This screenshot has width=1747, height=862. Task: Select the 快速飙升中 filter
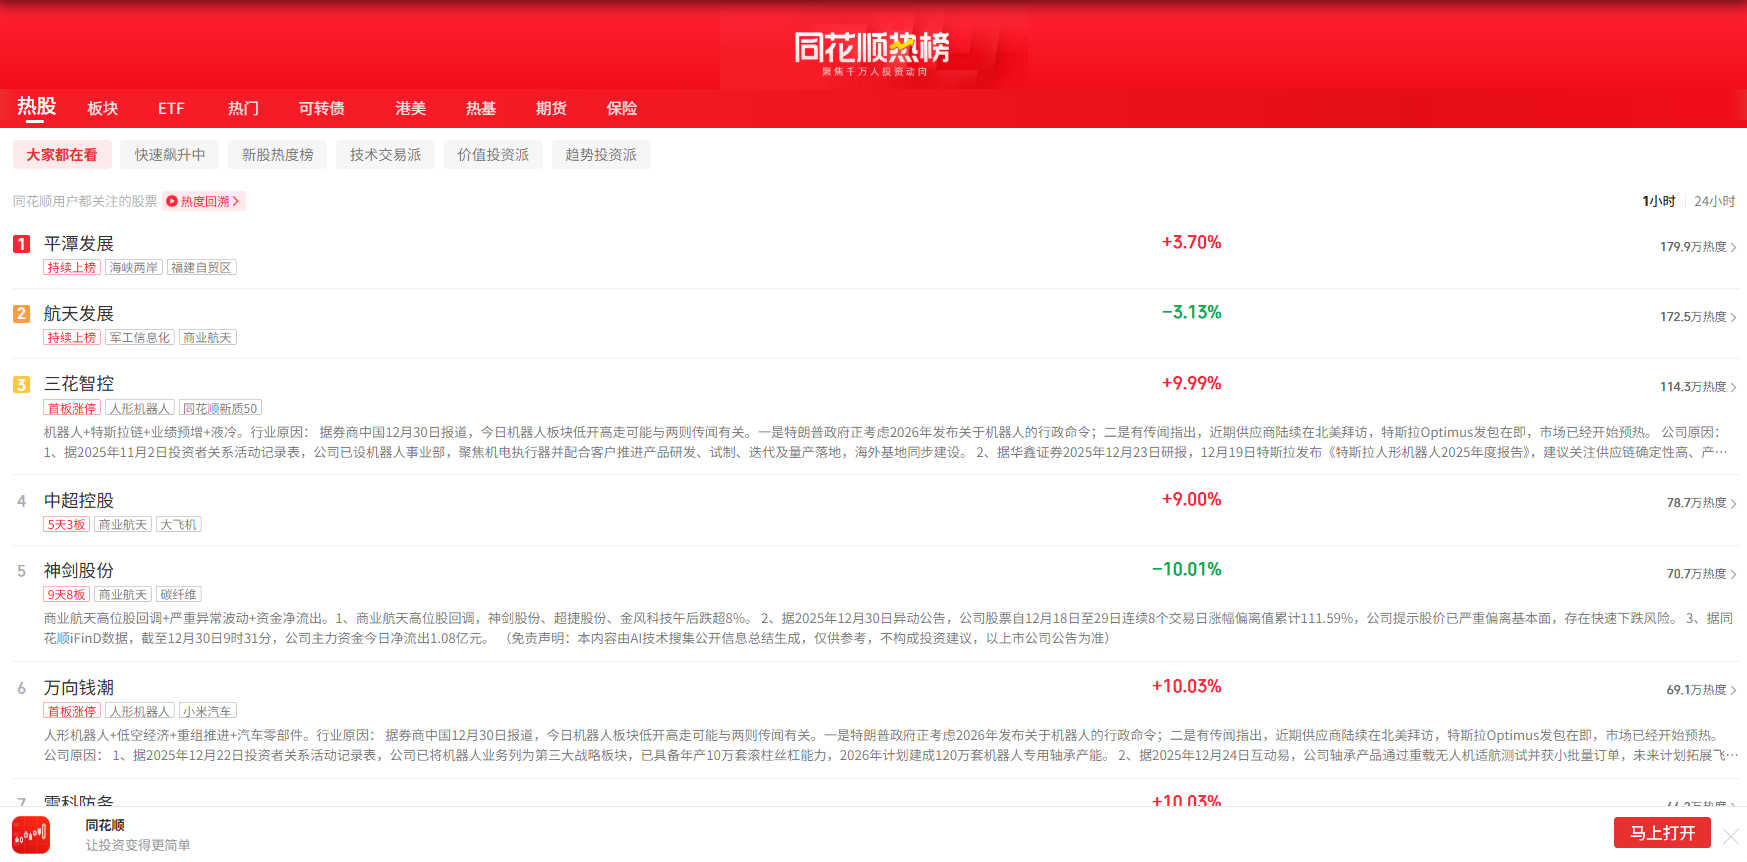[x=170, y=155]
